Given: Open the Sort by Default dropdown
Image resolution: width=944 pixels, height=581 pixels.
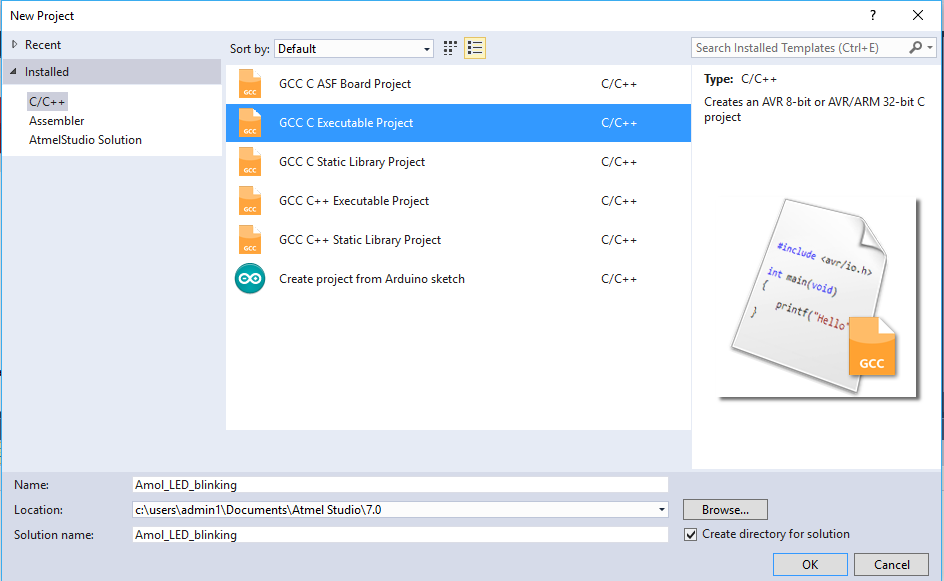Looking at the screenshot, I should click(x=354, y=49).
